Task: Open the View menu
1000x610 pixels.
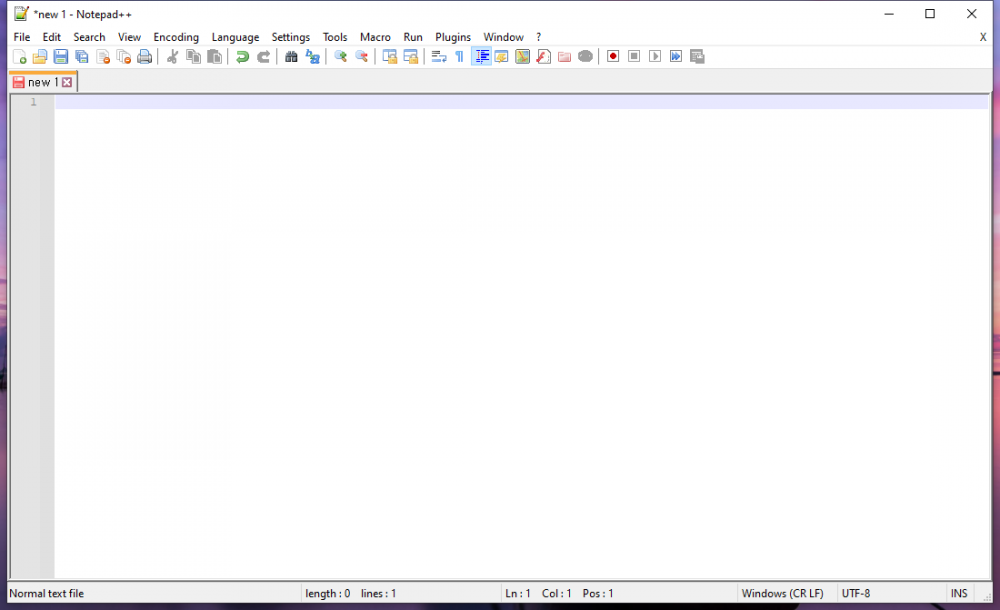Action: tap(129, 37)
